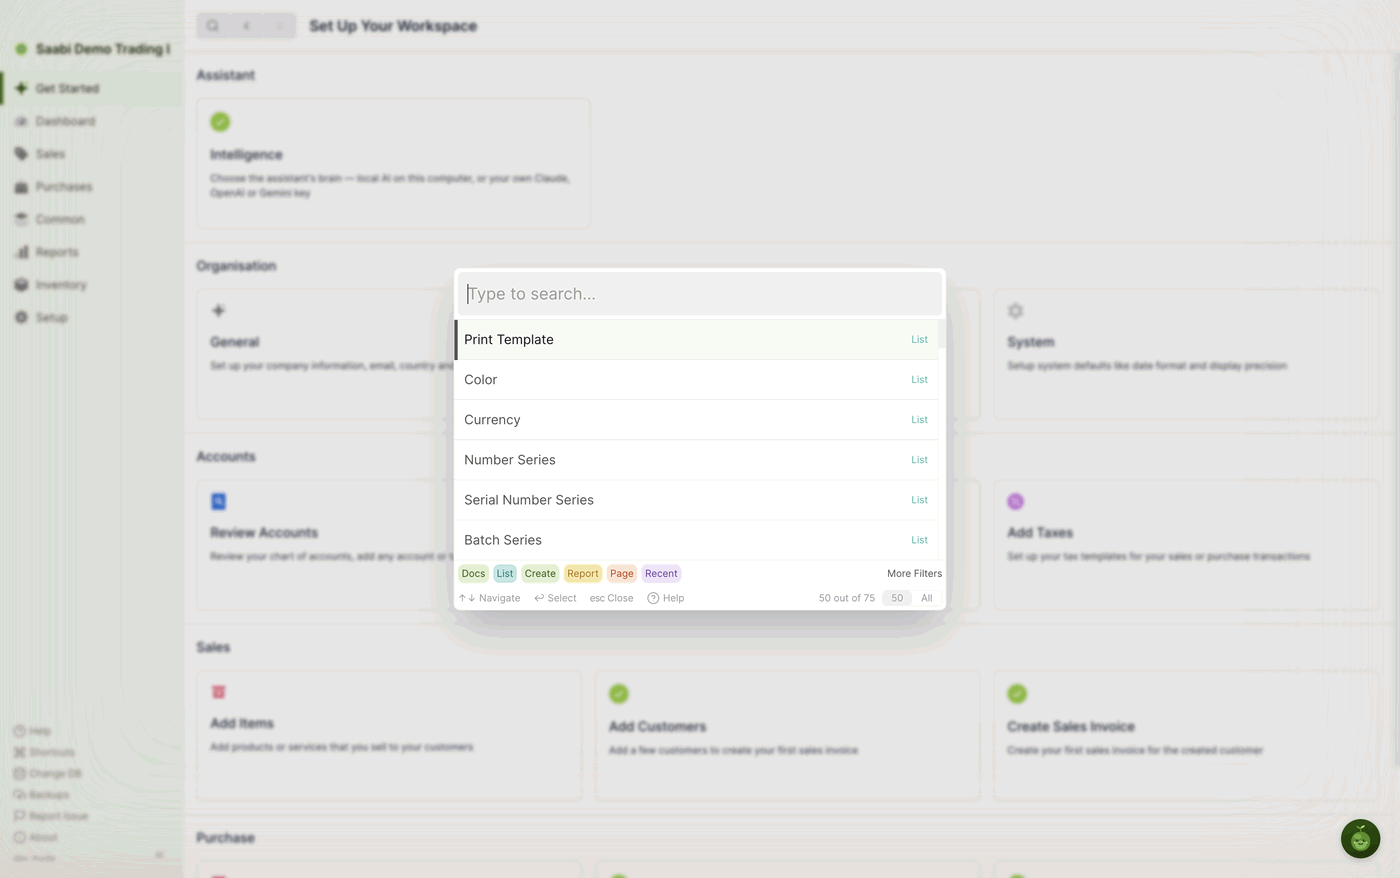Expand More Filters in search dialog
The width and height of the screenshot is (1400, 878).
914,574
